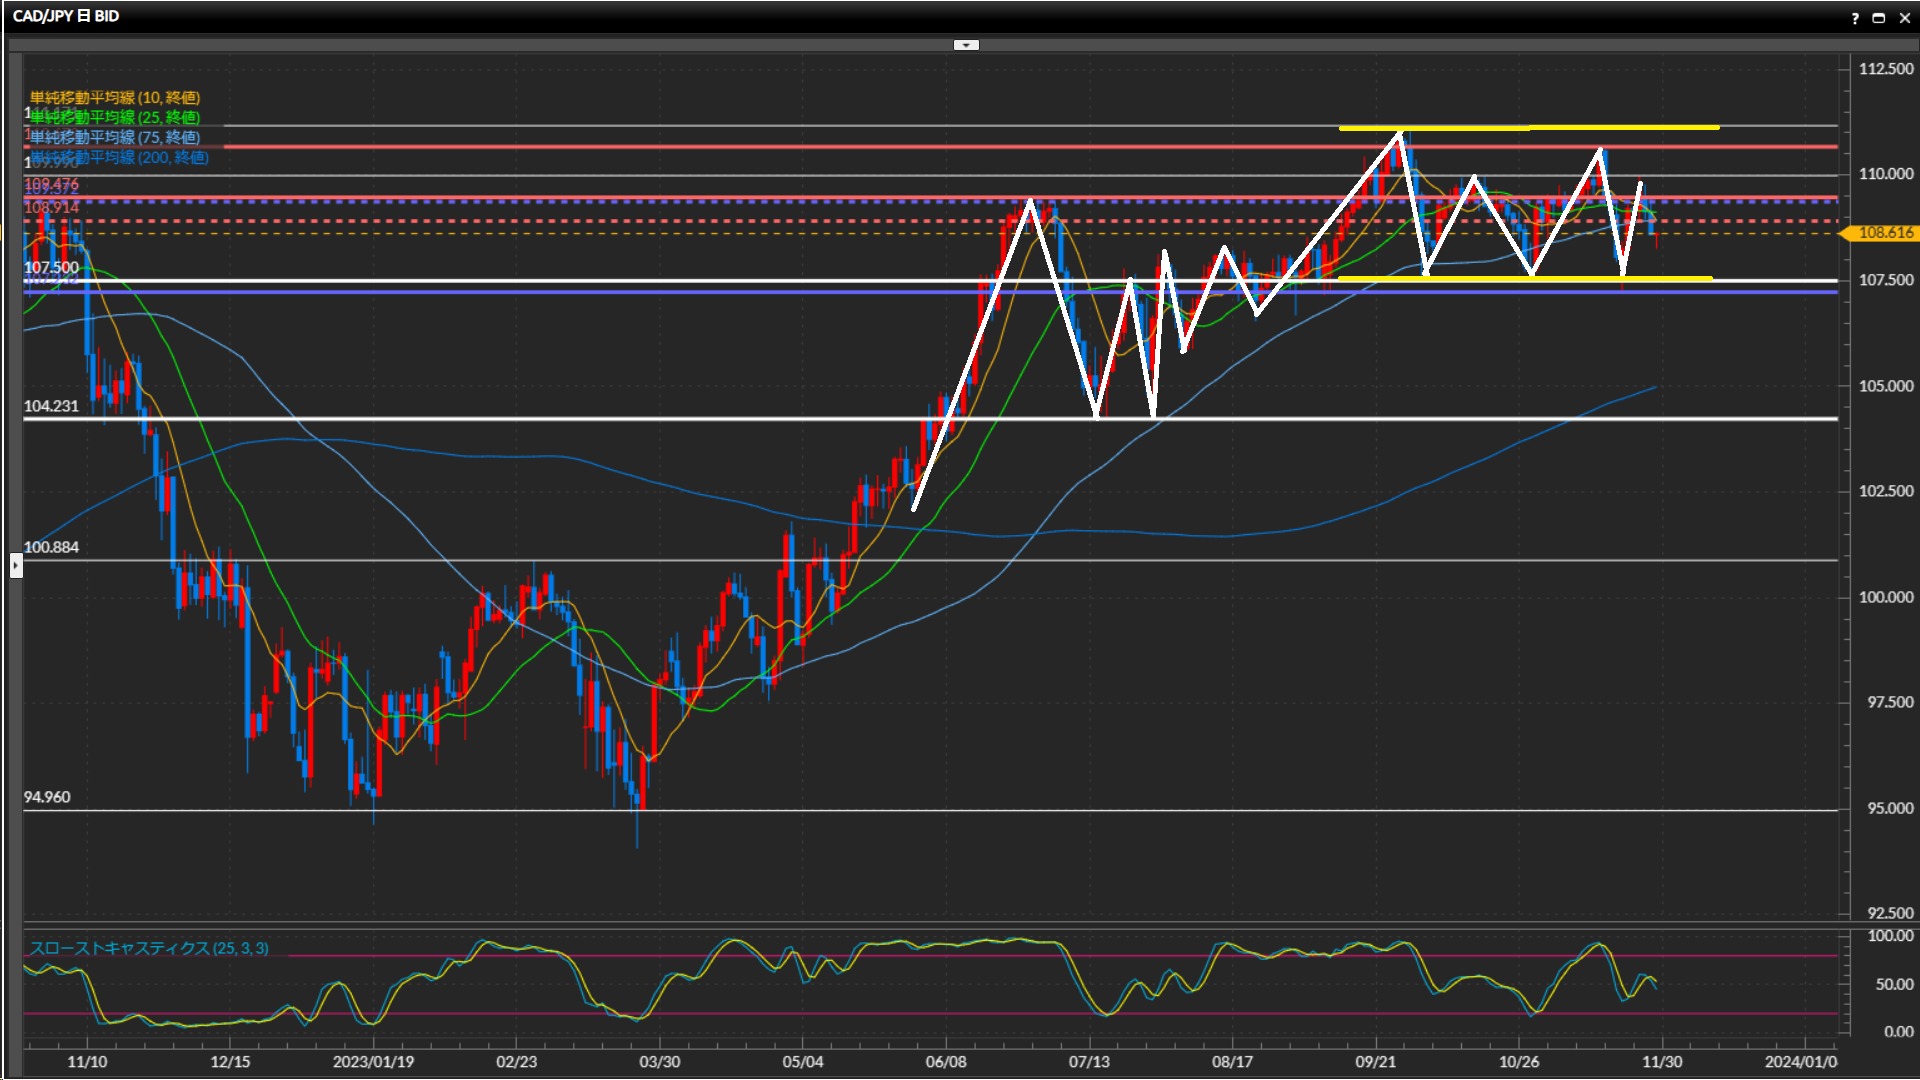Viewport: 1920px width, 1080px height.
Task: Select the 100.884 horizontal line label
Action: click(51, 547)
